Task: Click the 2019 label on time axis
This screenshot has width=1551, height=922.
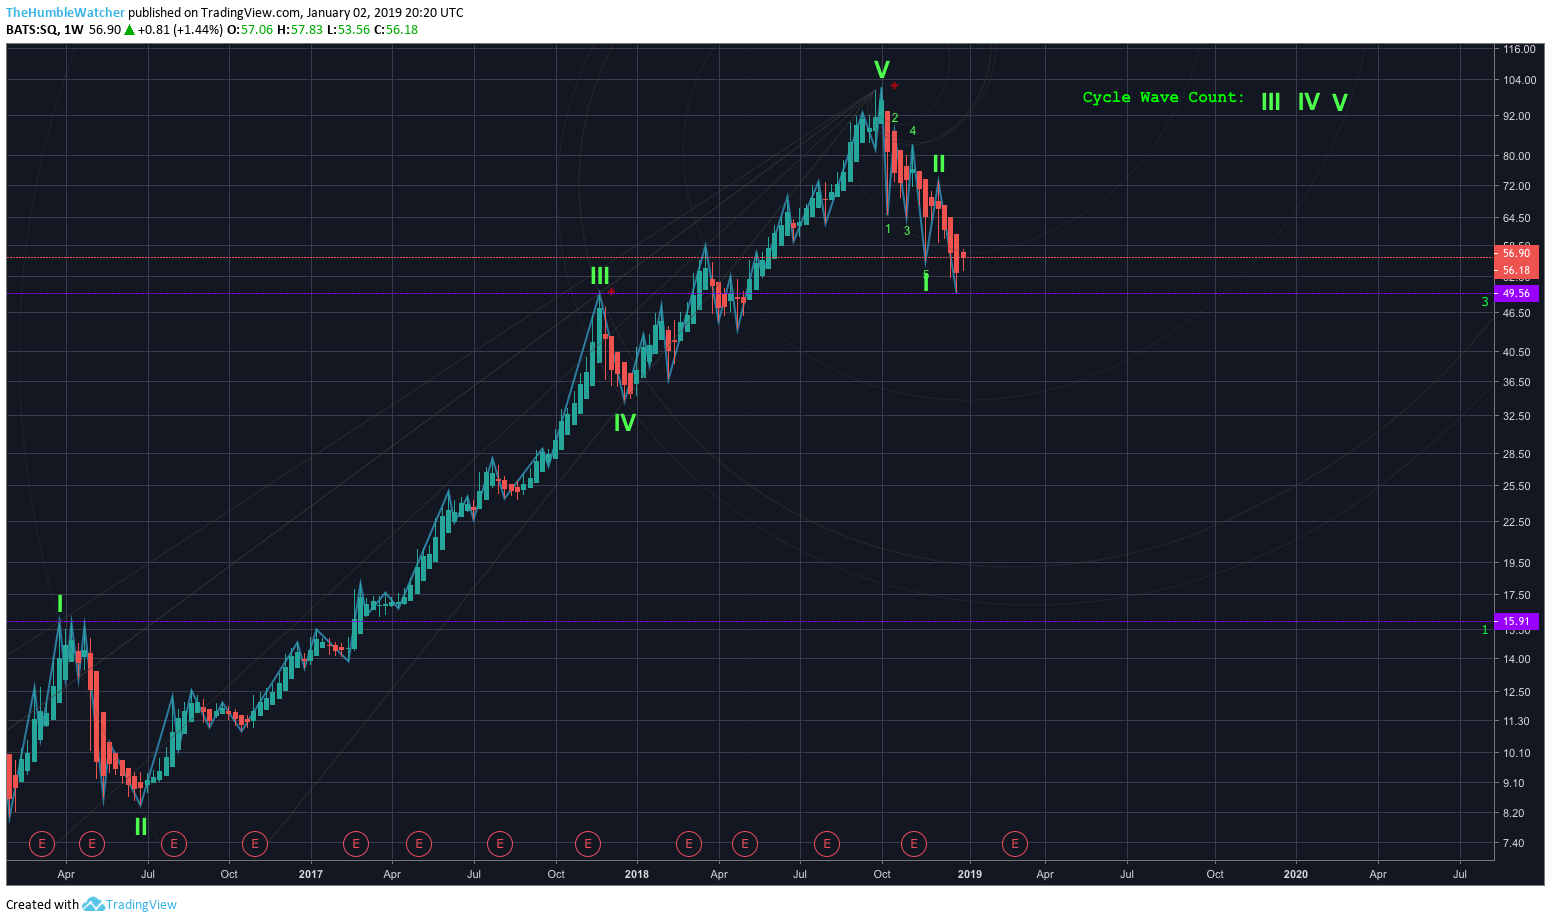Action: 969,874
